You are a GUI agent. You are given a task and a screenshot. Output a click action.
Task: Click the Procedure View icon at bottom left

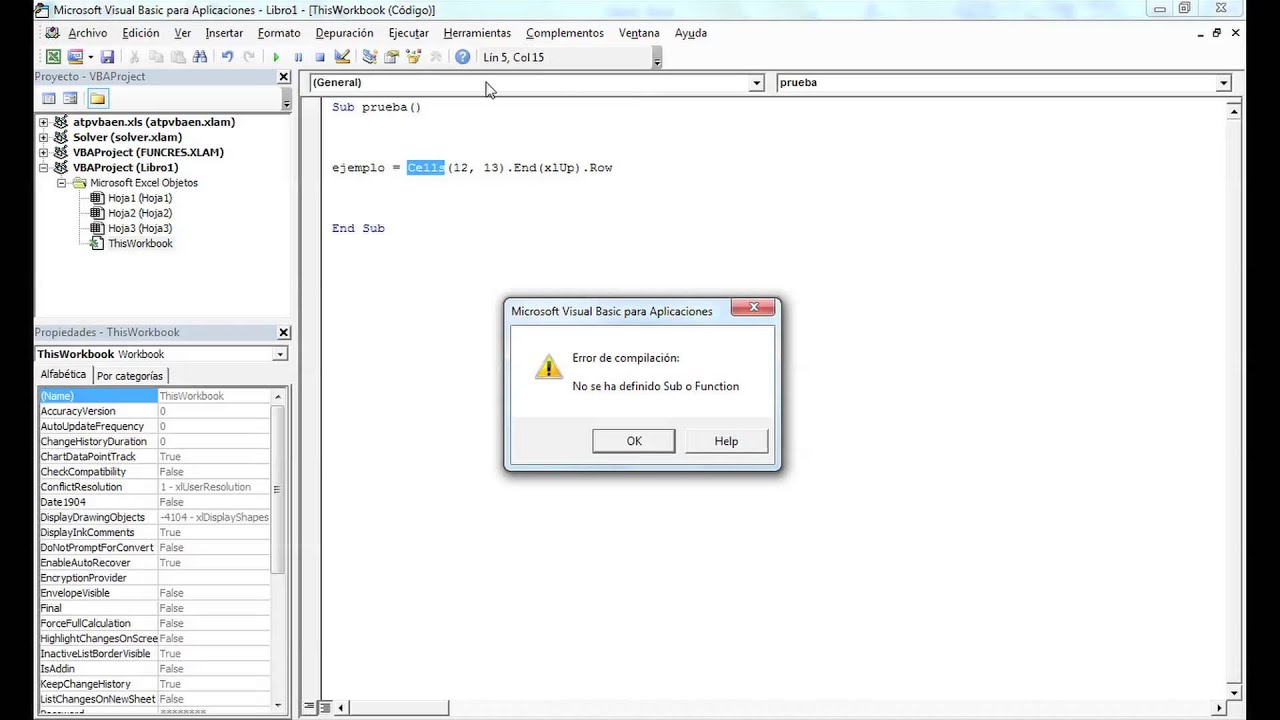(309, 707)
